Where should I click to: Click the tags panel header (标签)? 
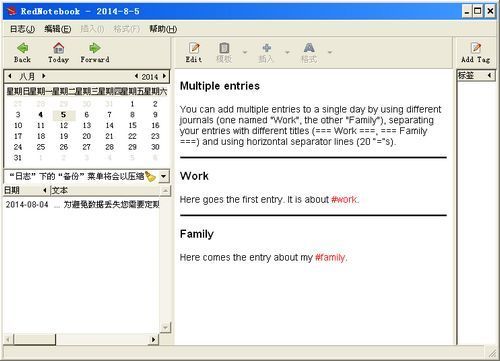click(476, 75)
